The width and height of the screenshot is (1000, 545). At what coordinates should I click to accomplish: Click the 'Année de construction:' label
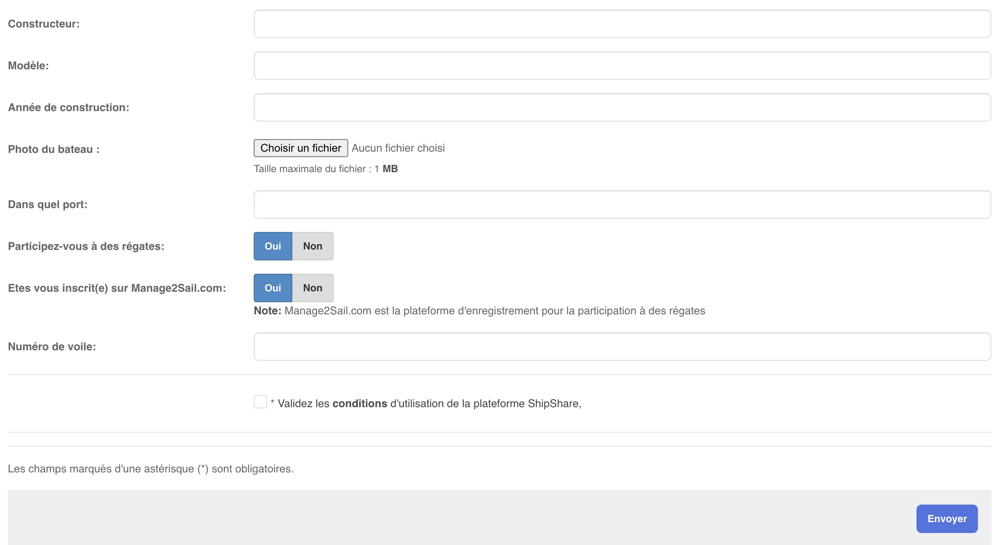click(x=68, y=108)
